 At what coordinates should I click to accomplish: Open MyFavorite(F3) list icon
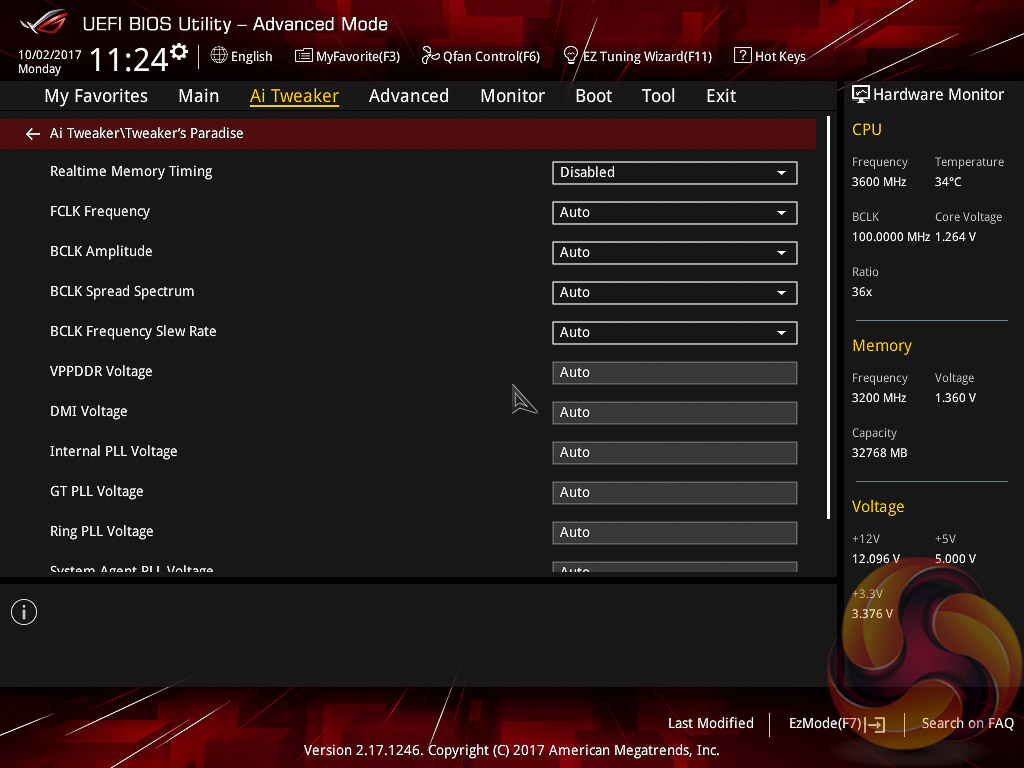pyautogui.click(x=303, y=56)
